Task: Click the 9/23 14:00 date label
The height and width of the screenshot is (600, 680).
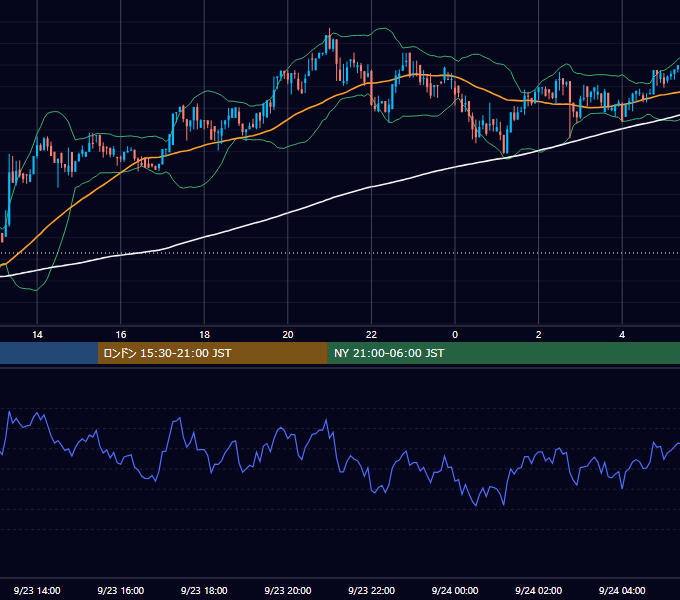Action: pyautogui.click(x=37, y=590)
